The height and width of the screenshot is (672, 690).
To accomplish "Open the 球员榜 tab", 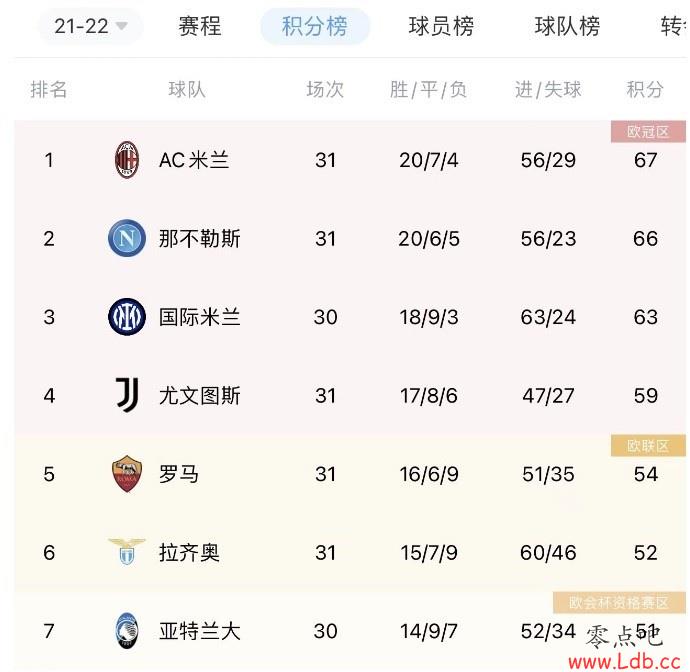I will (x=441, y=26).
